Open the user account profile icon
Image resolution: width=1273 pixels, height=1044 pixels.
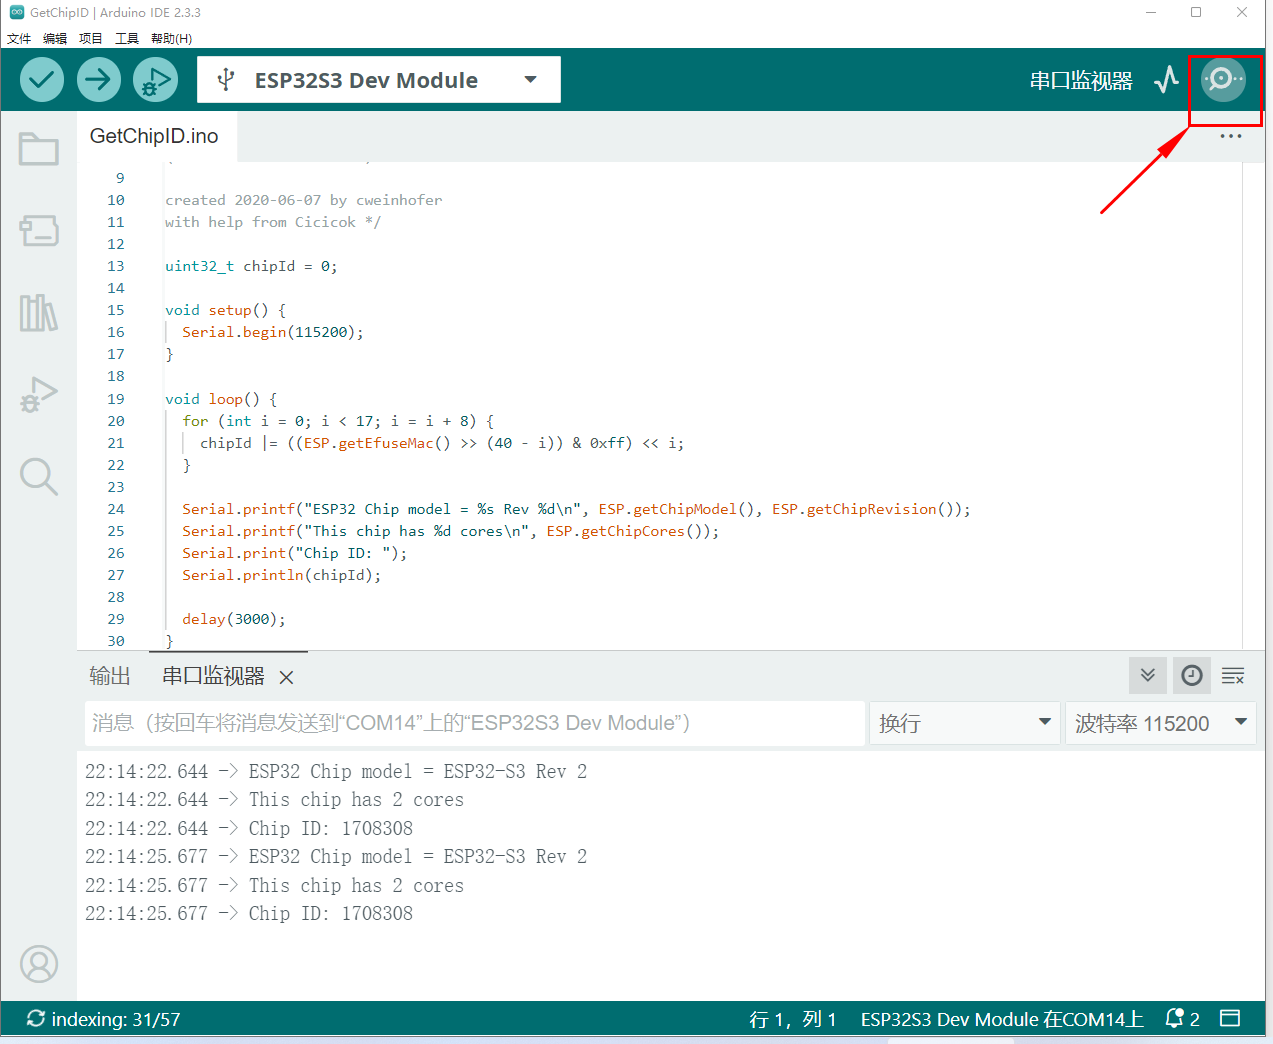(39, 964)
